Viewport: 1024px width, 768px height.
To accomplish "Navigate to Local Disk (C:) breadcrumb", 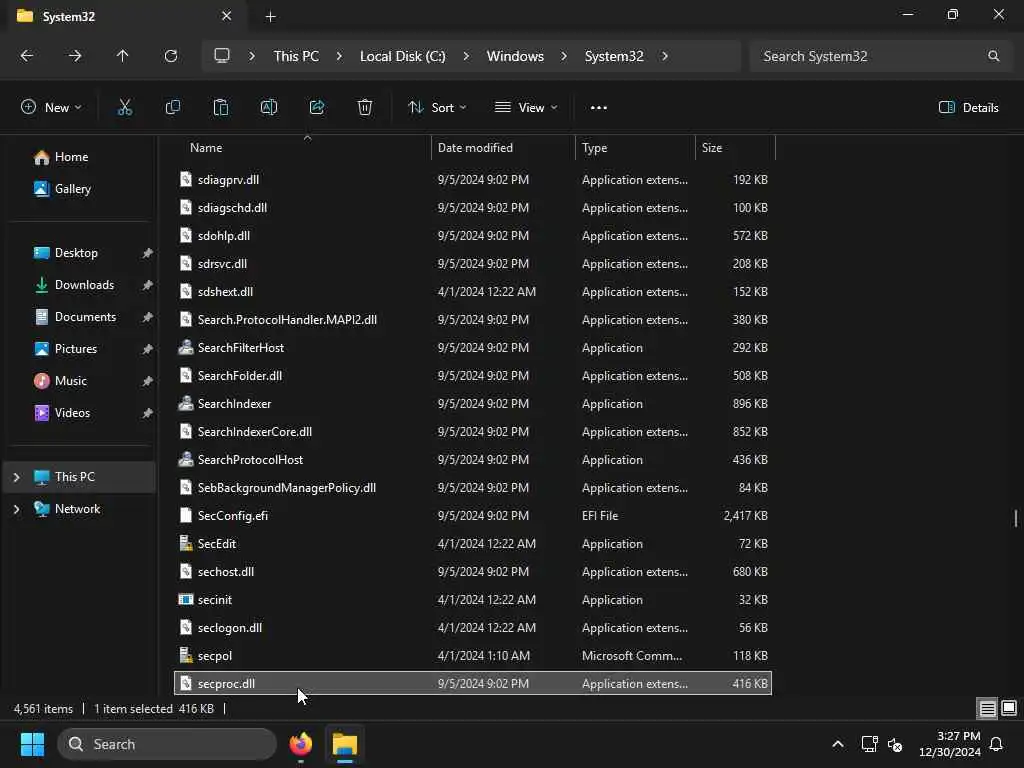I will (402, 56).
